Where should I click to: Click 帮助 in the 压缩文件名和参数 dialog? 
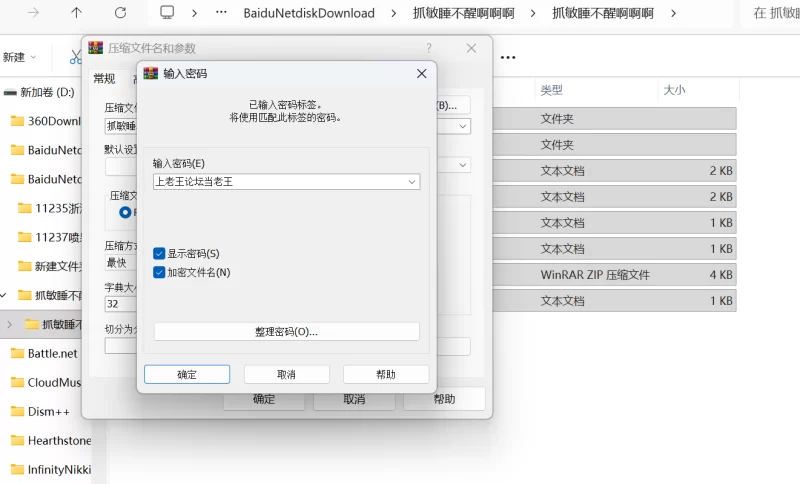pyautogui.click(x=444, y=399)
